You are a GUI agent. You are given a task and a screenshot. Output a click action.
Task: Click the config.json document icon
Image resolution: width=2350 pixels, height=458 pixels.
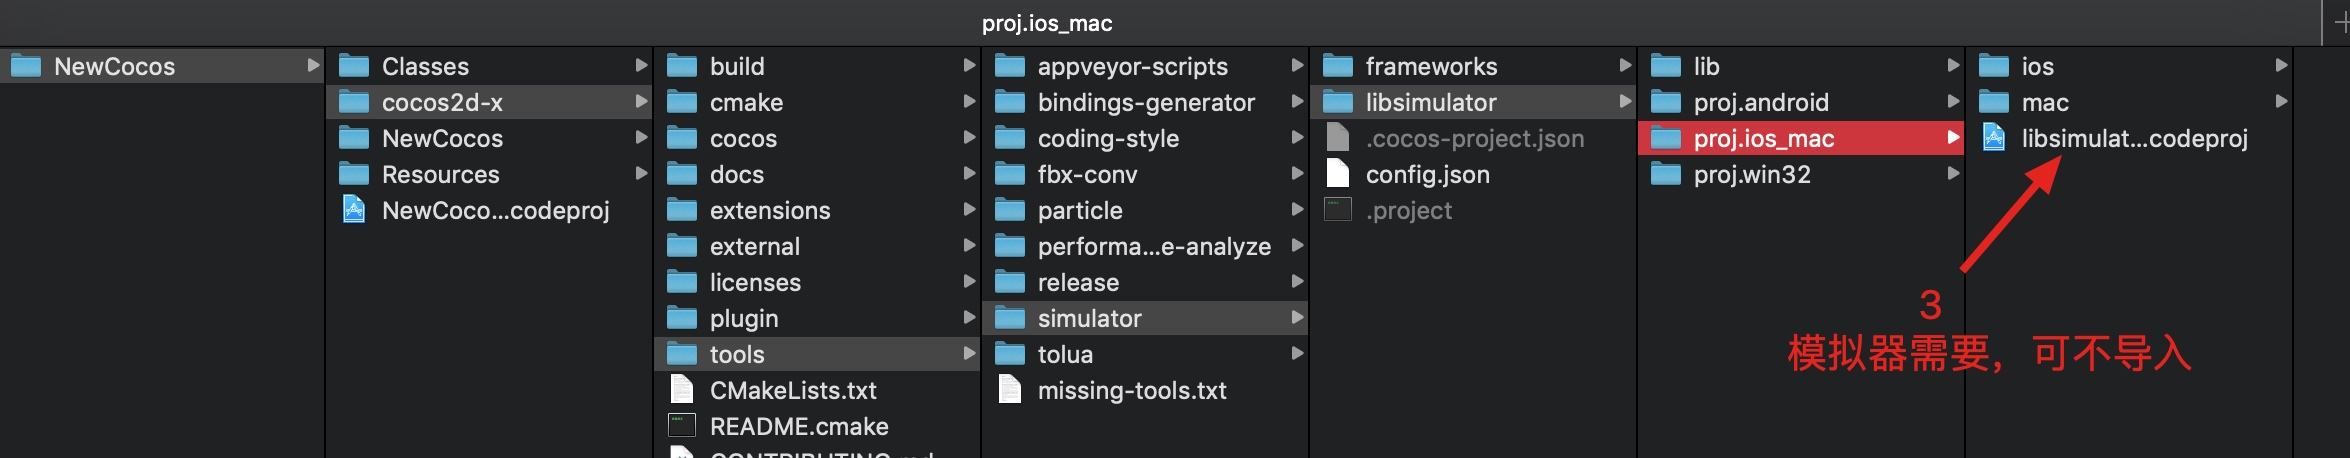1338,174
